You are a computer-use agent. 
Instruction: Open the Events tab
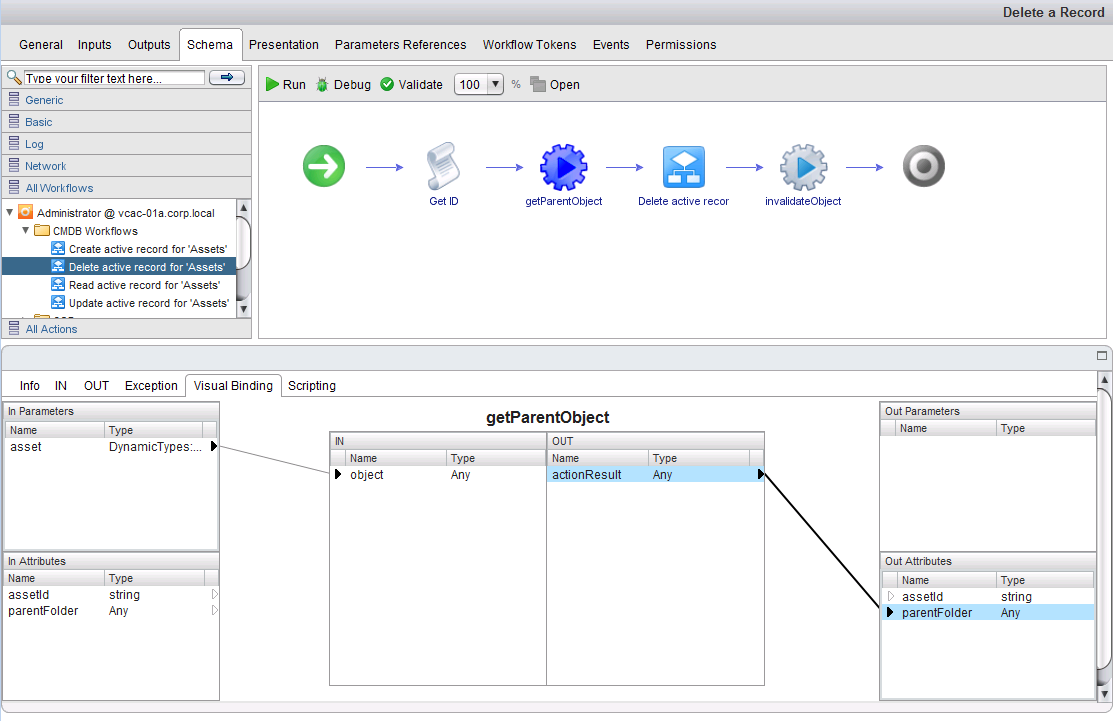tap(610, 45)
